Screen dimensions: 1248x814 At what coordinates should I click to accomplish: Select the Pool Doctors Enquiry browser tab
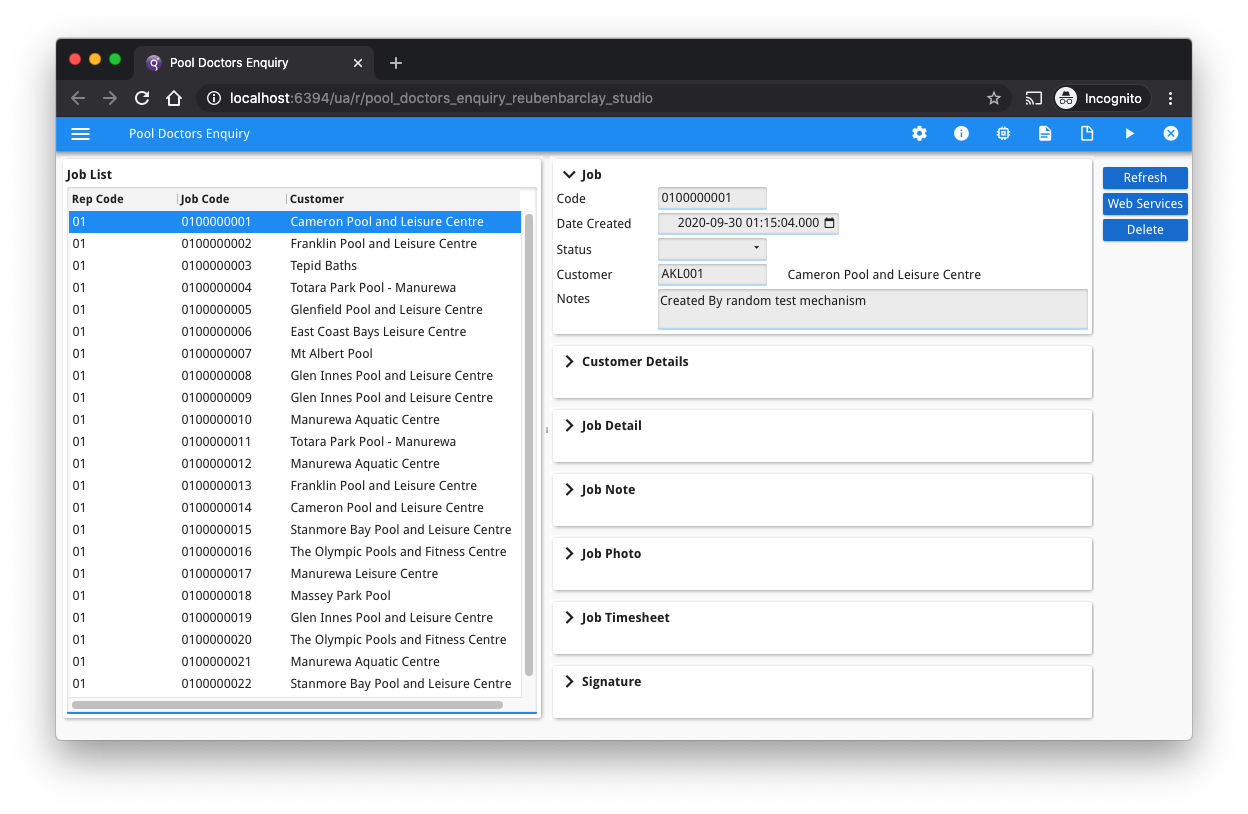[256, 63]
